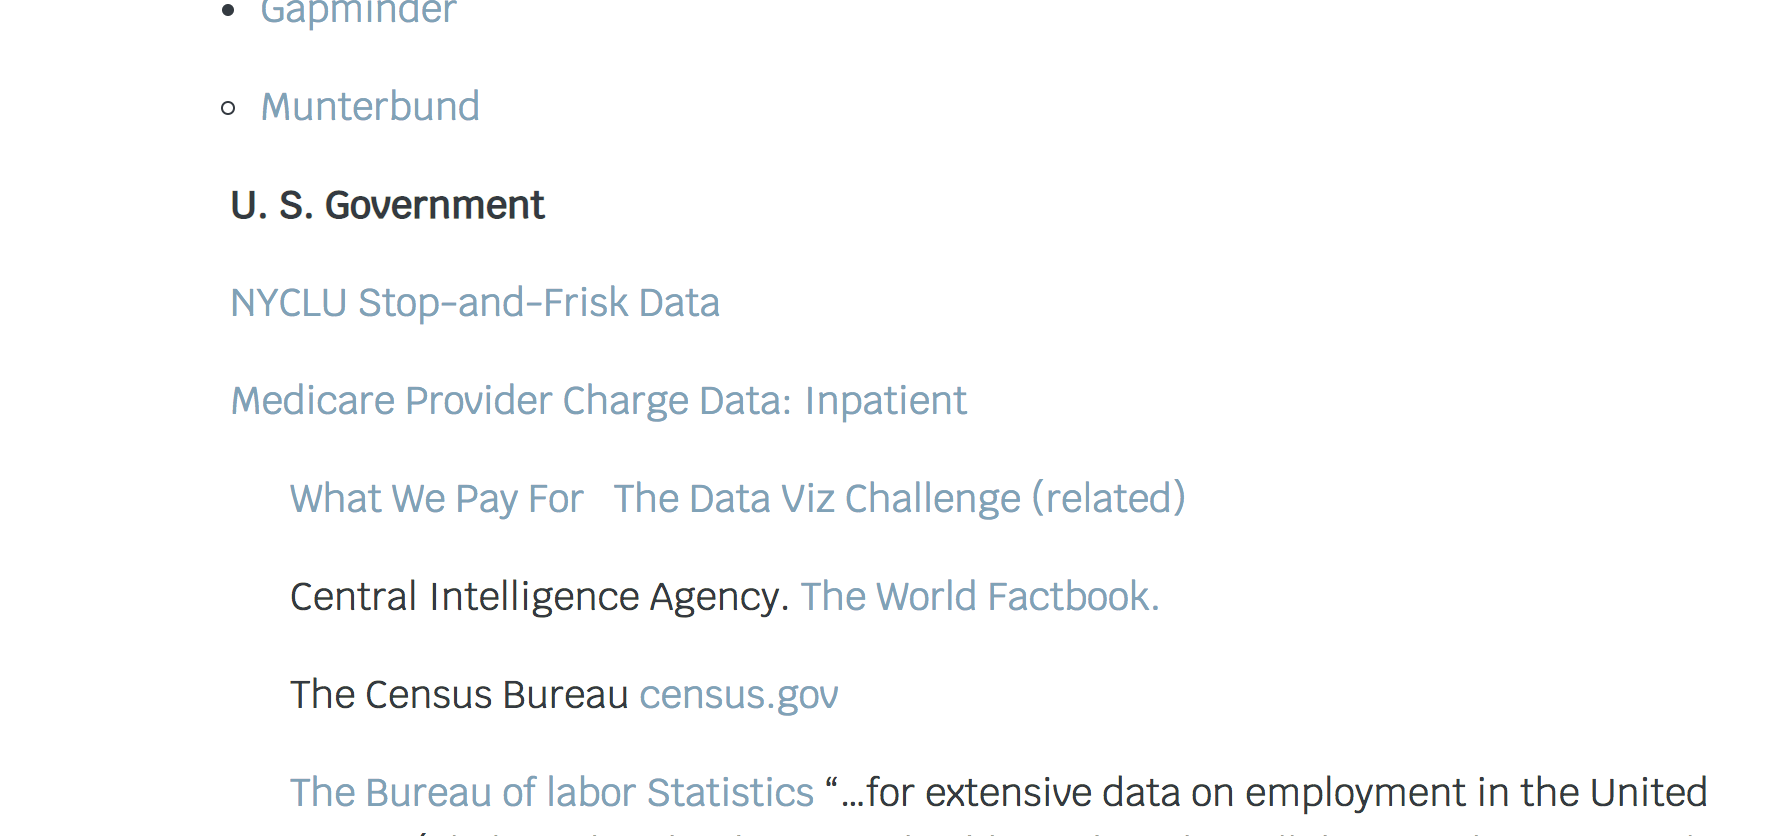Screen dimensions: 1778x836
Task: Go to the census.gov link
Action: [x=739, y=695]
